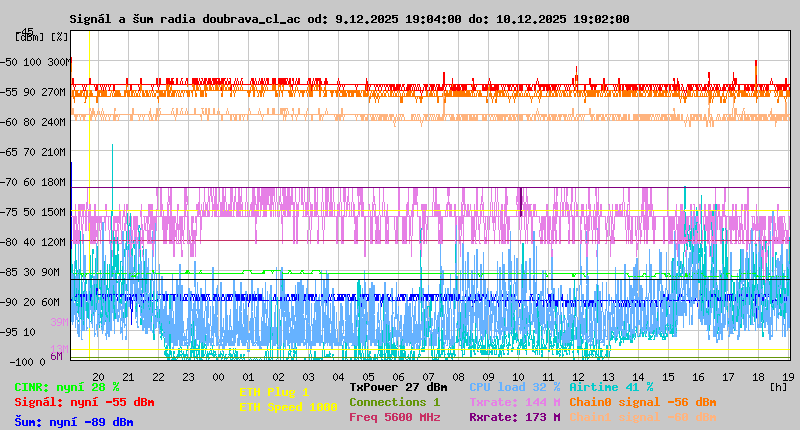Click the CINR legend entry
800x430 pixels.
click(67, 386)
